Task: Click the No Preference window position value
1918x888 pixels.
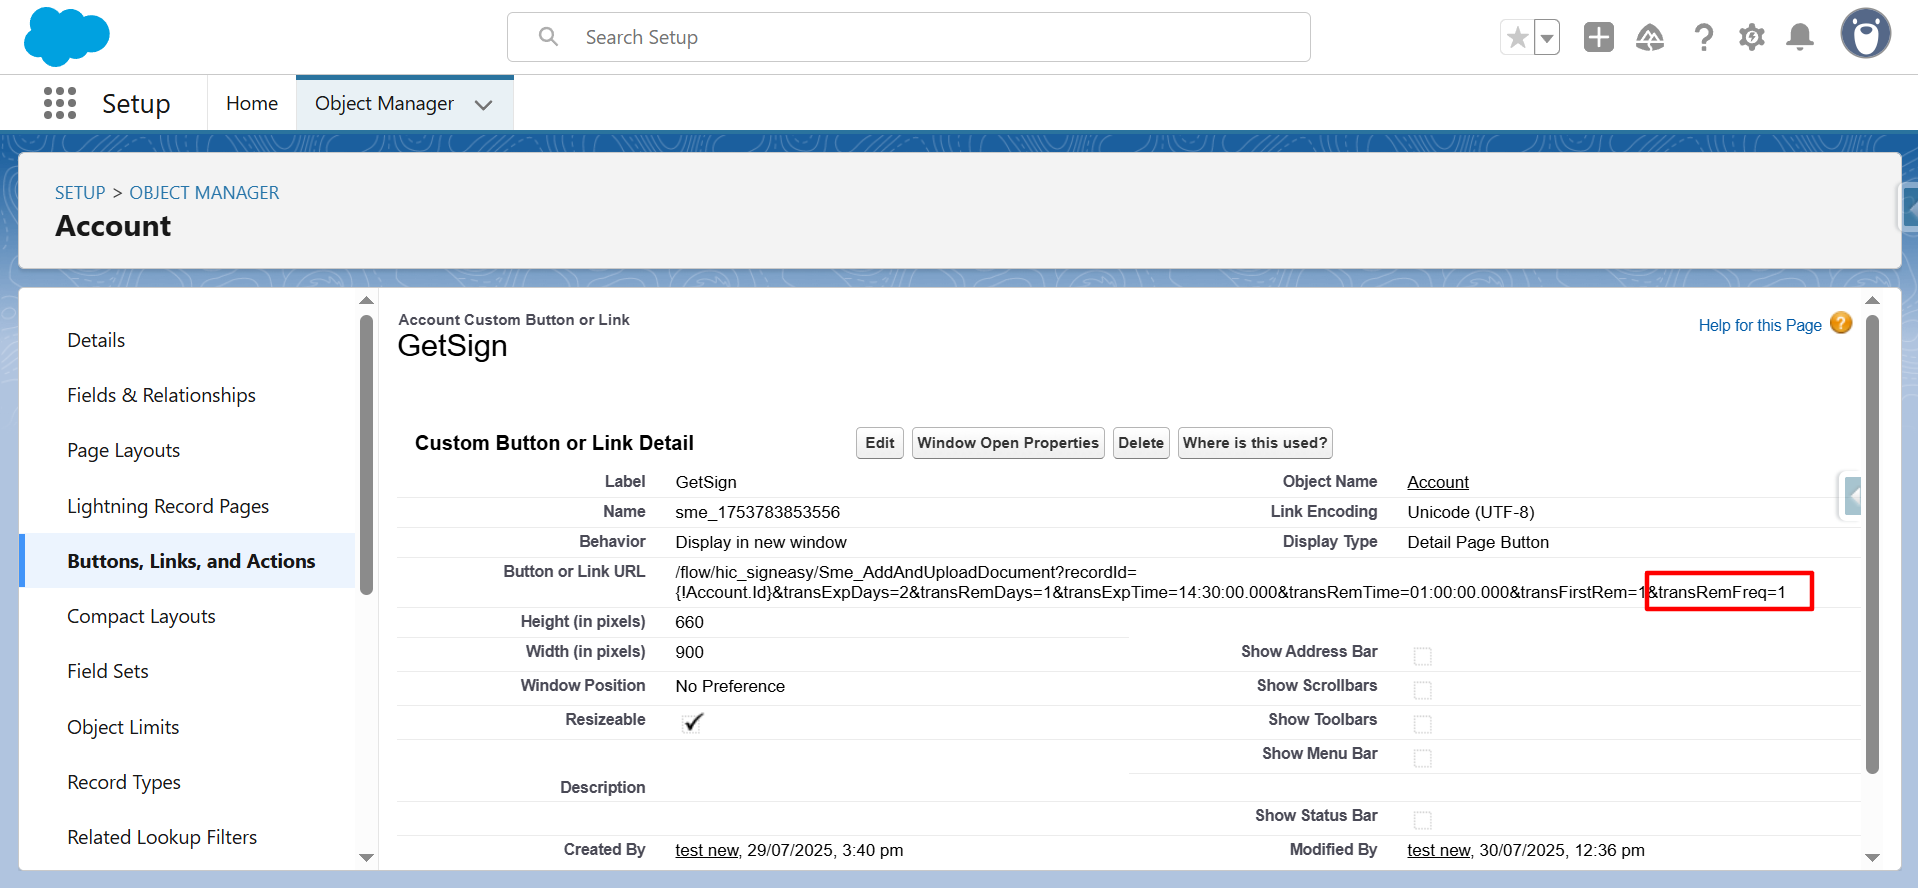Action: (x=730, y=686)
